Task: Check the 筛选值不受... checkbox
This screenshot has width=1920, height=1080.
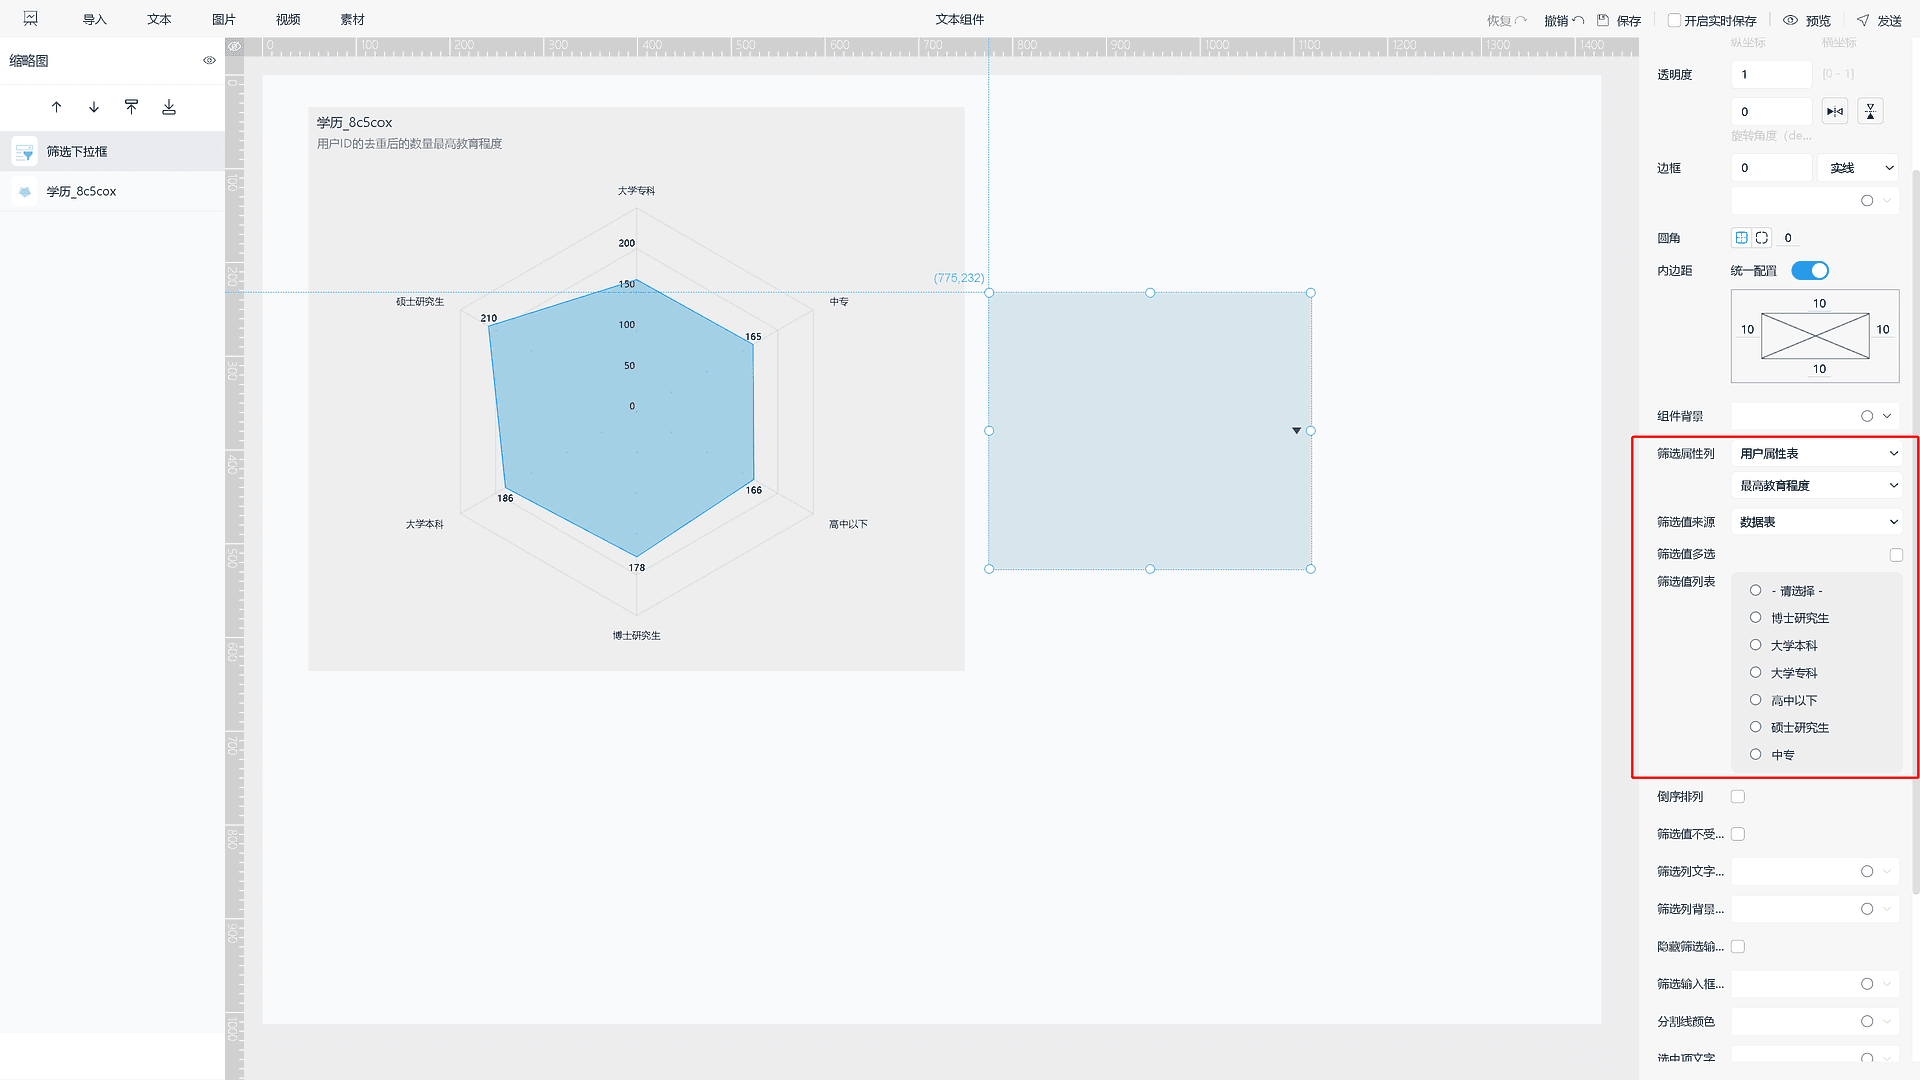Action: pos(1738,834)
